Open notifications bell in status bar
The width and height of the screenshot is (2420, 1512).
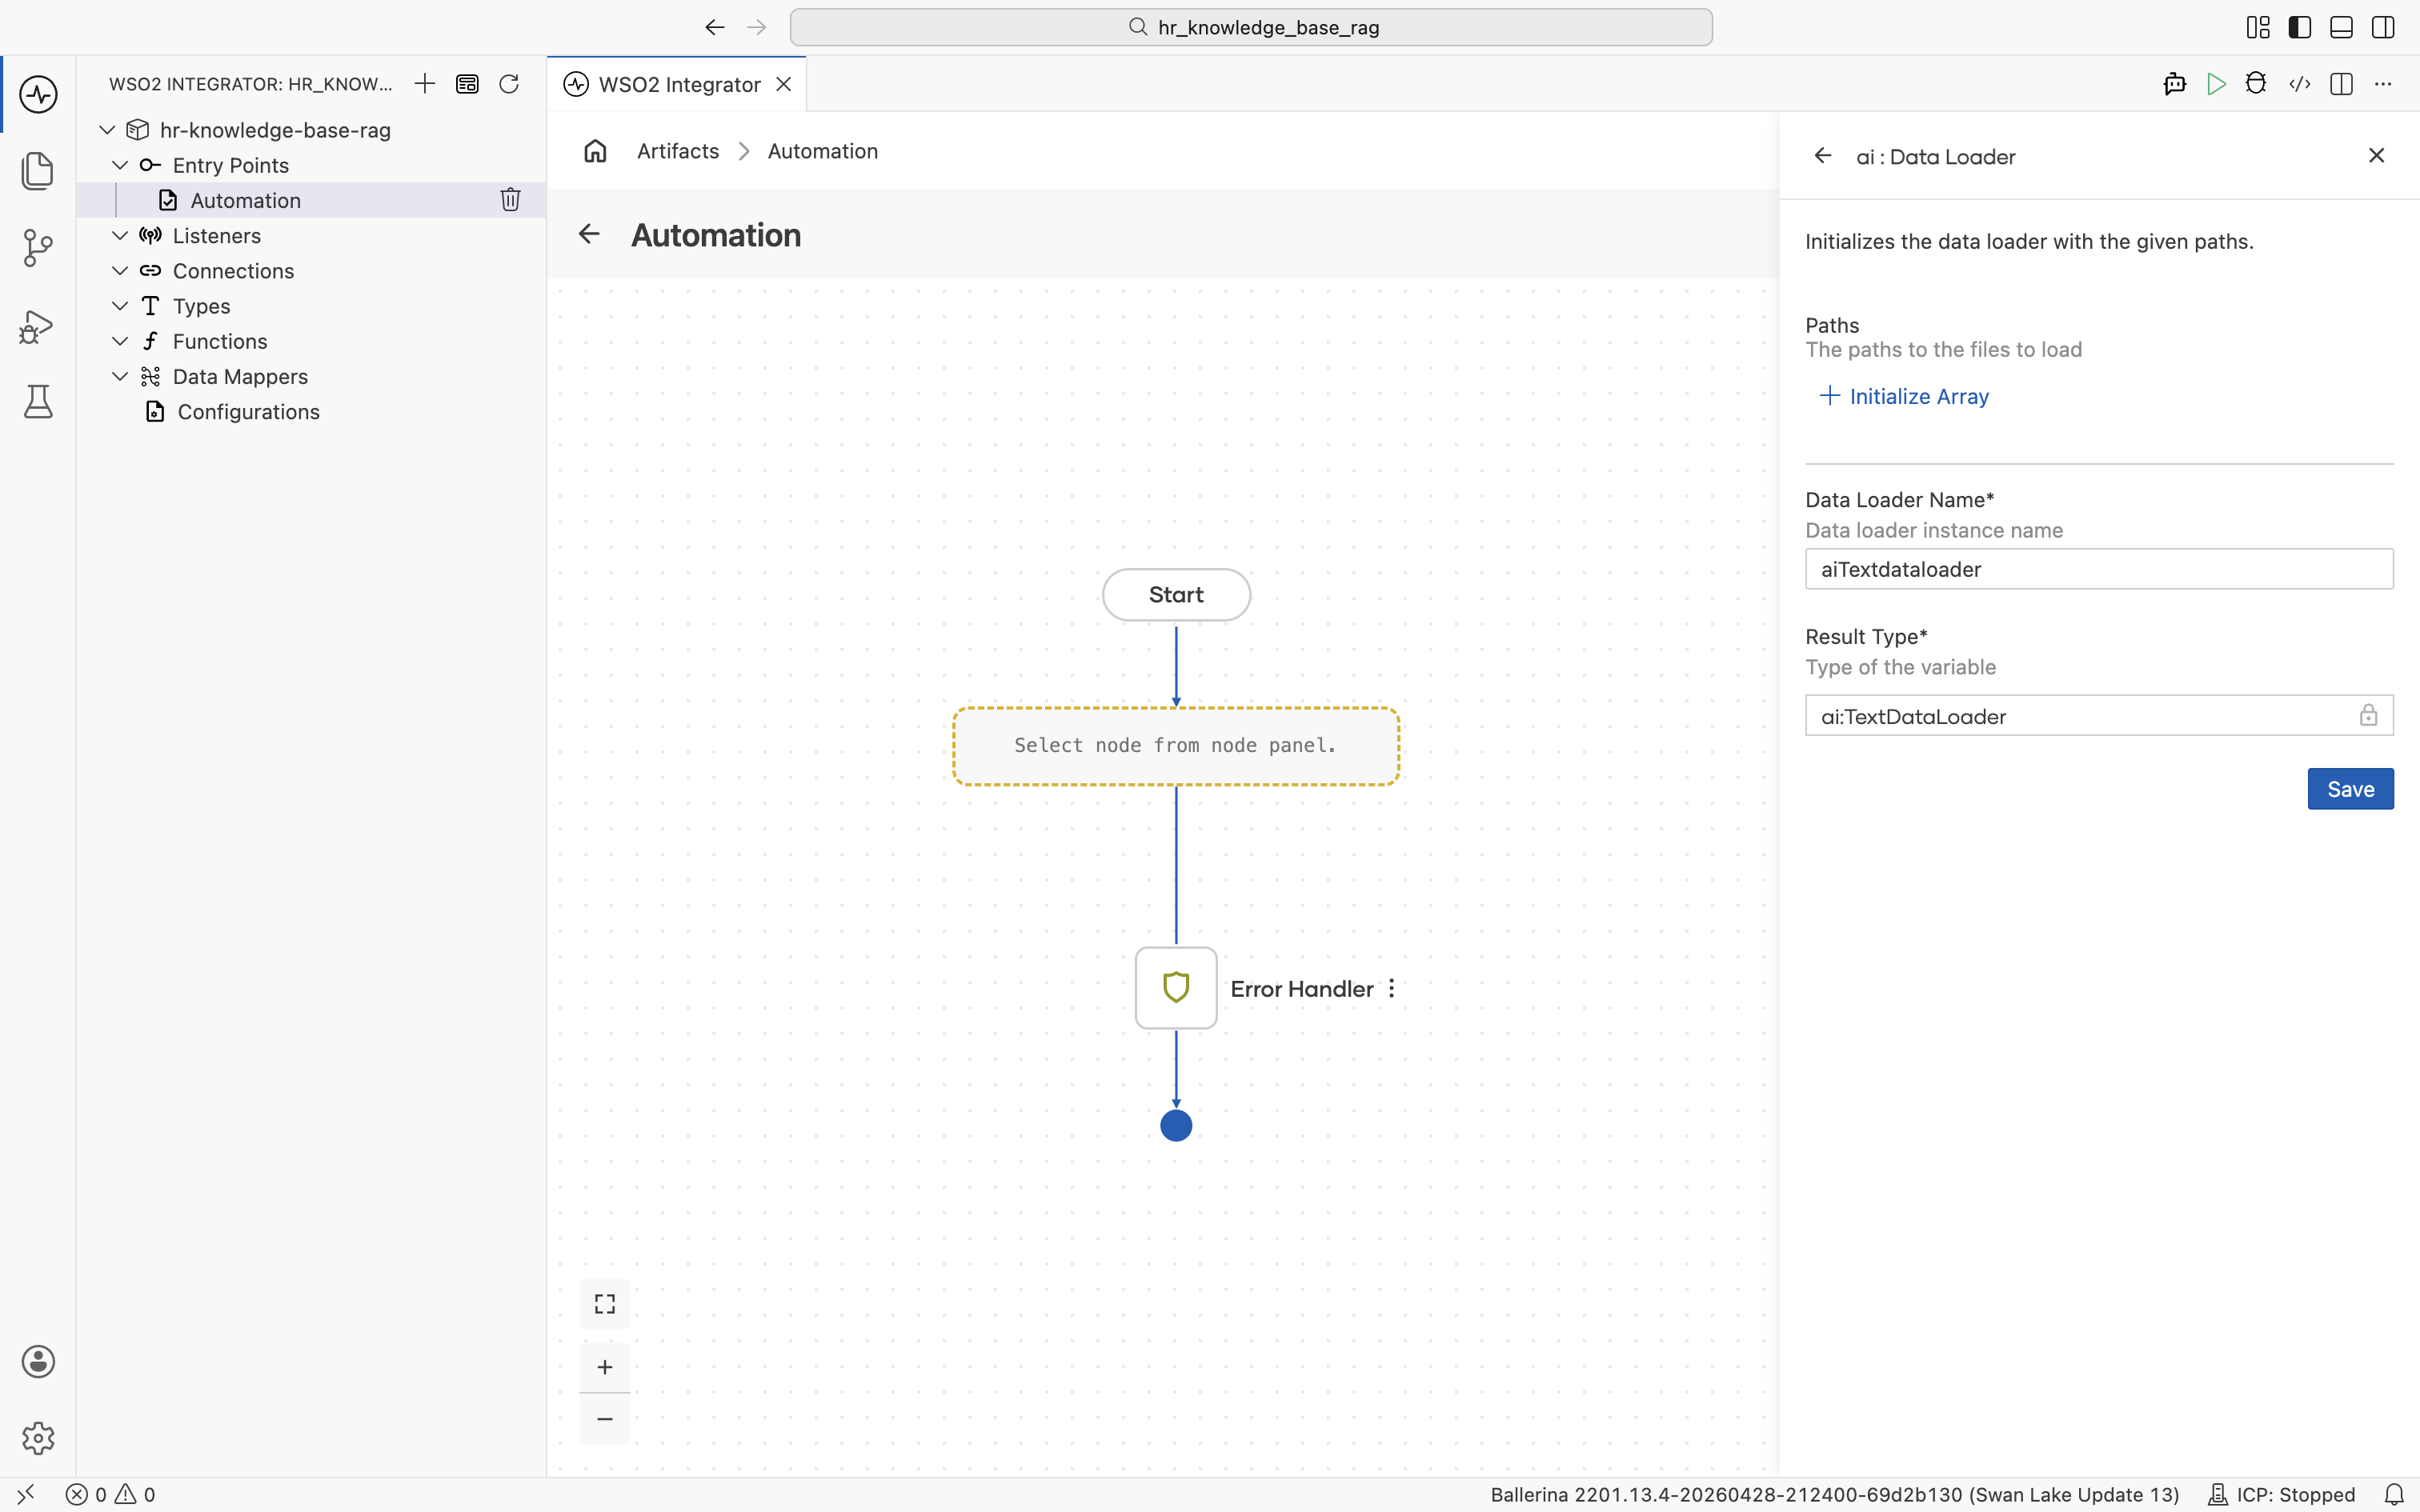[x=2394, y=1494]
